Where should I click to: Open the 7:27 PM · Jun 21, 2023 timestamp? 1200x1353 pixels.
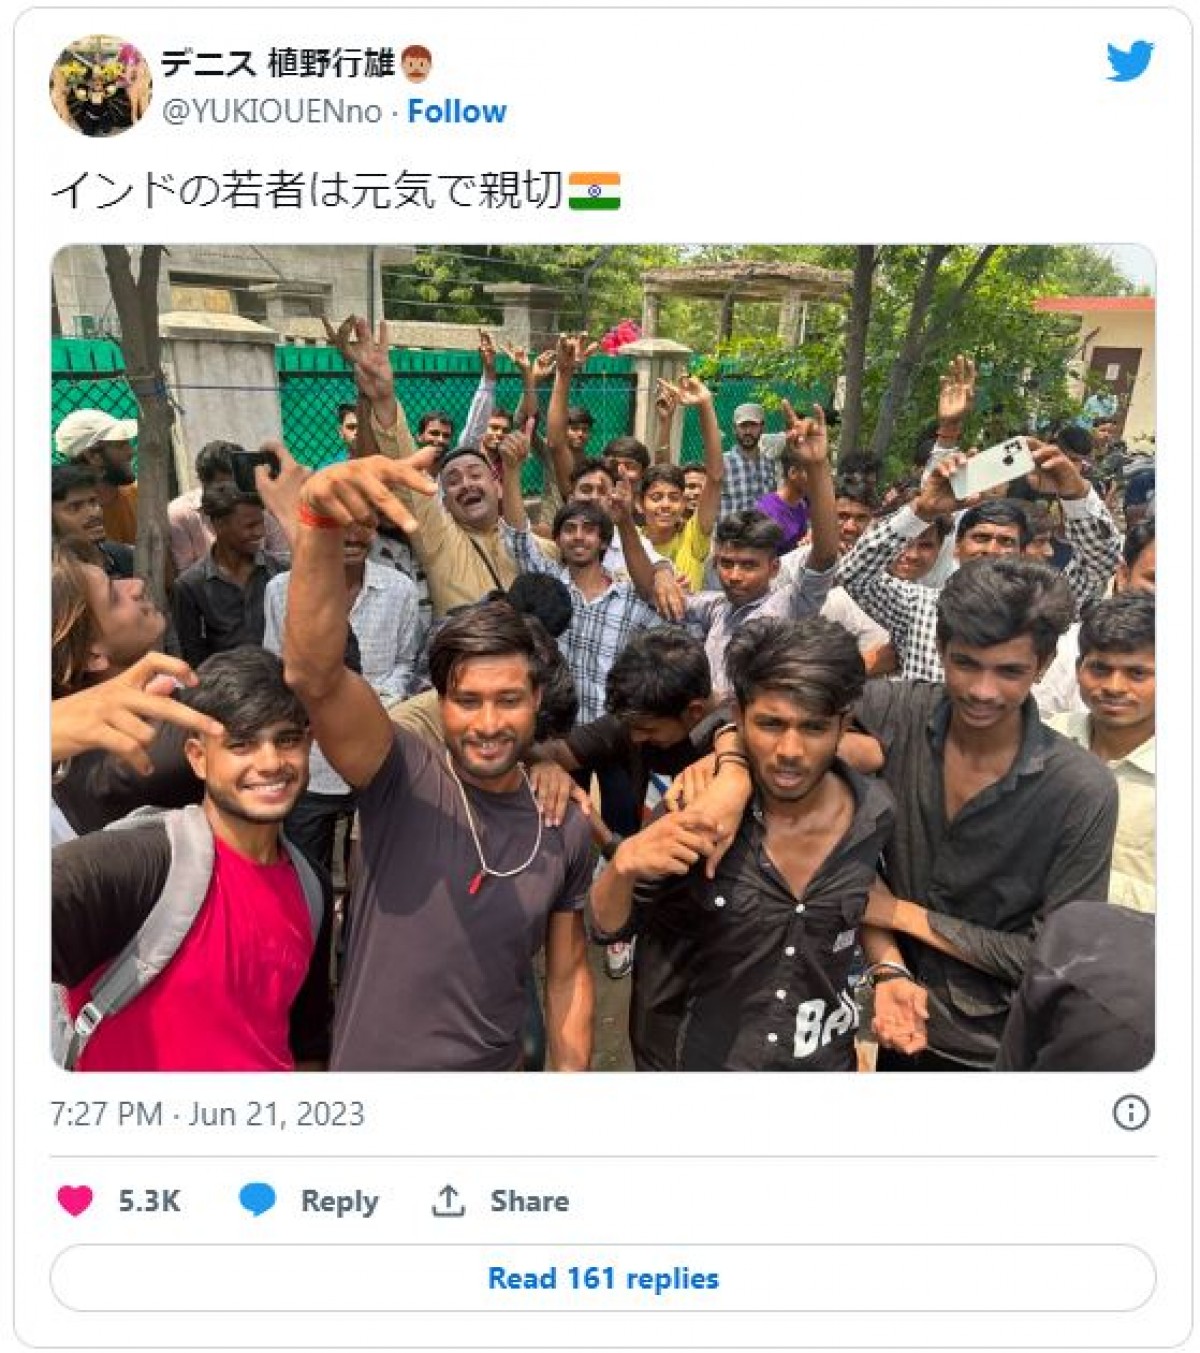(x=208, y=1114)
